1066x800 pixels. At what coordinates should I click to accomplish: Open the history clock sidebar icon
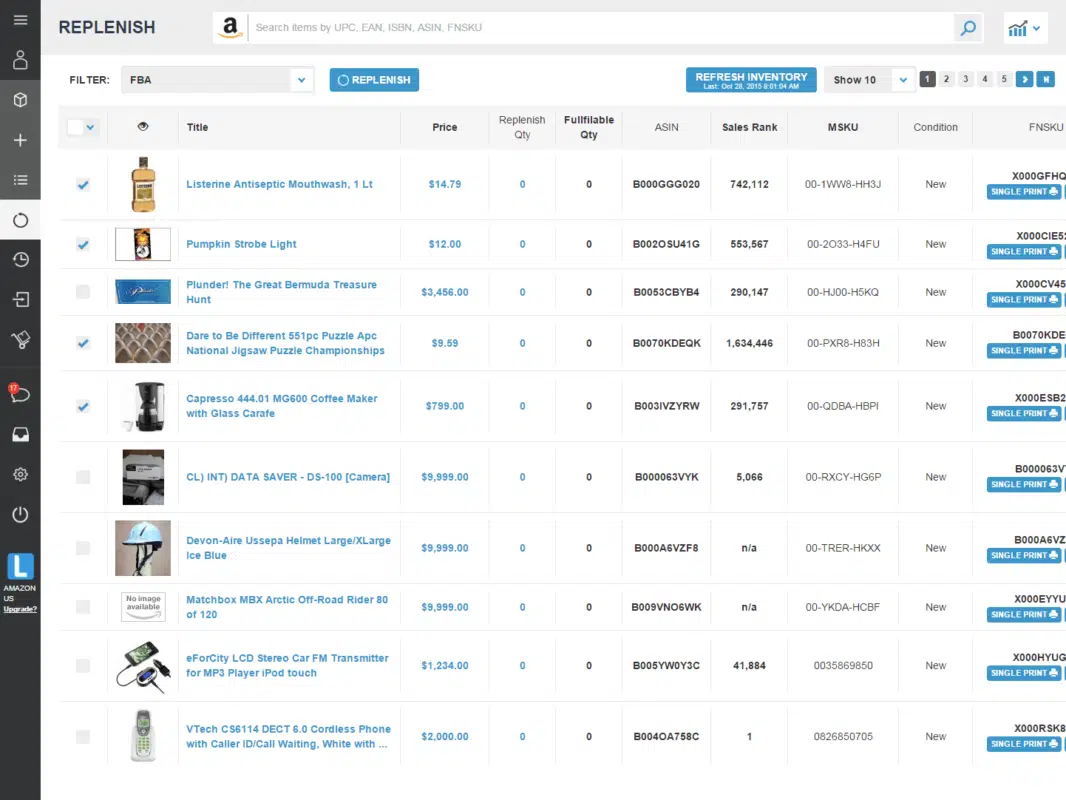pos(20,260)
